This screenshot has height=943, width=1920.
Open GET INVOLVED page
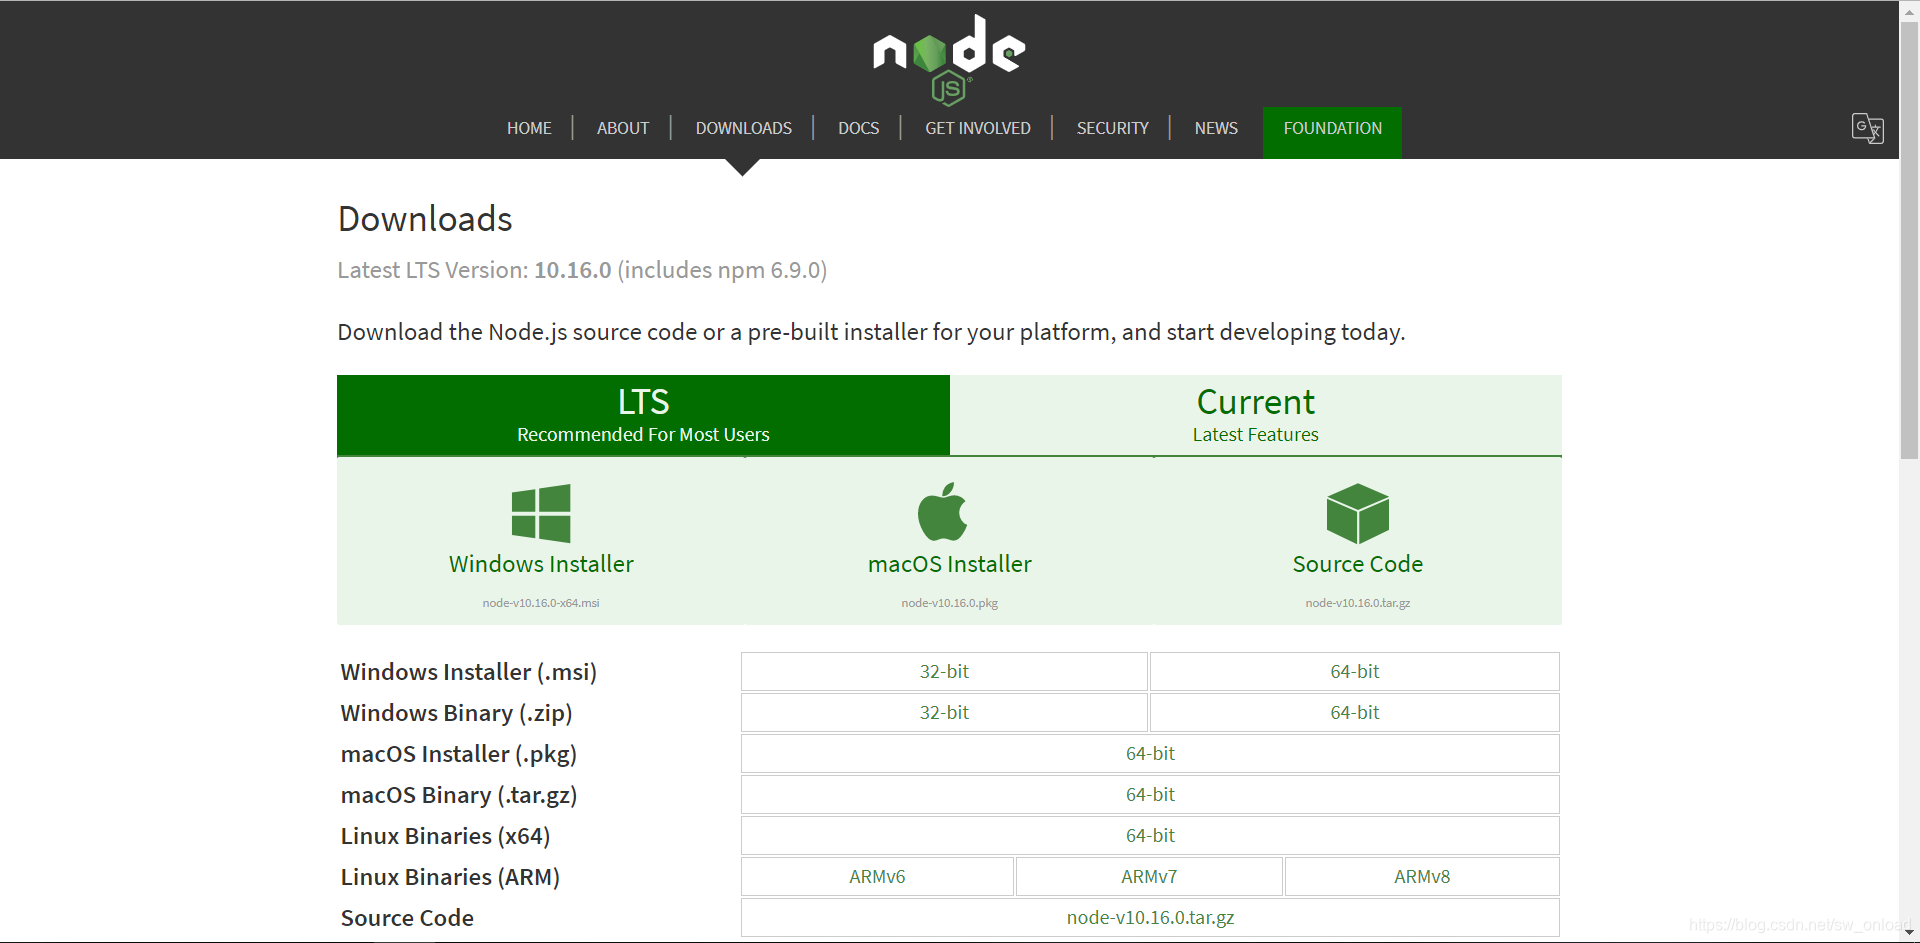pos(978,128)
